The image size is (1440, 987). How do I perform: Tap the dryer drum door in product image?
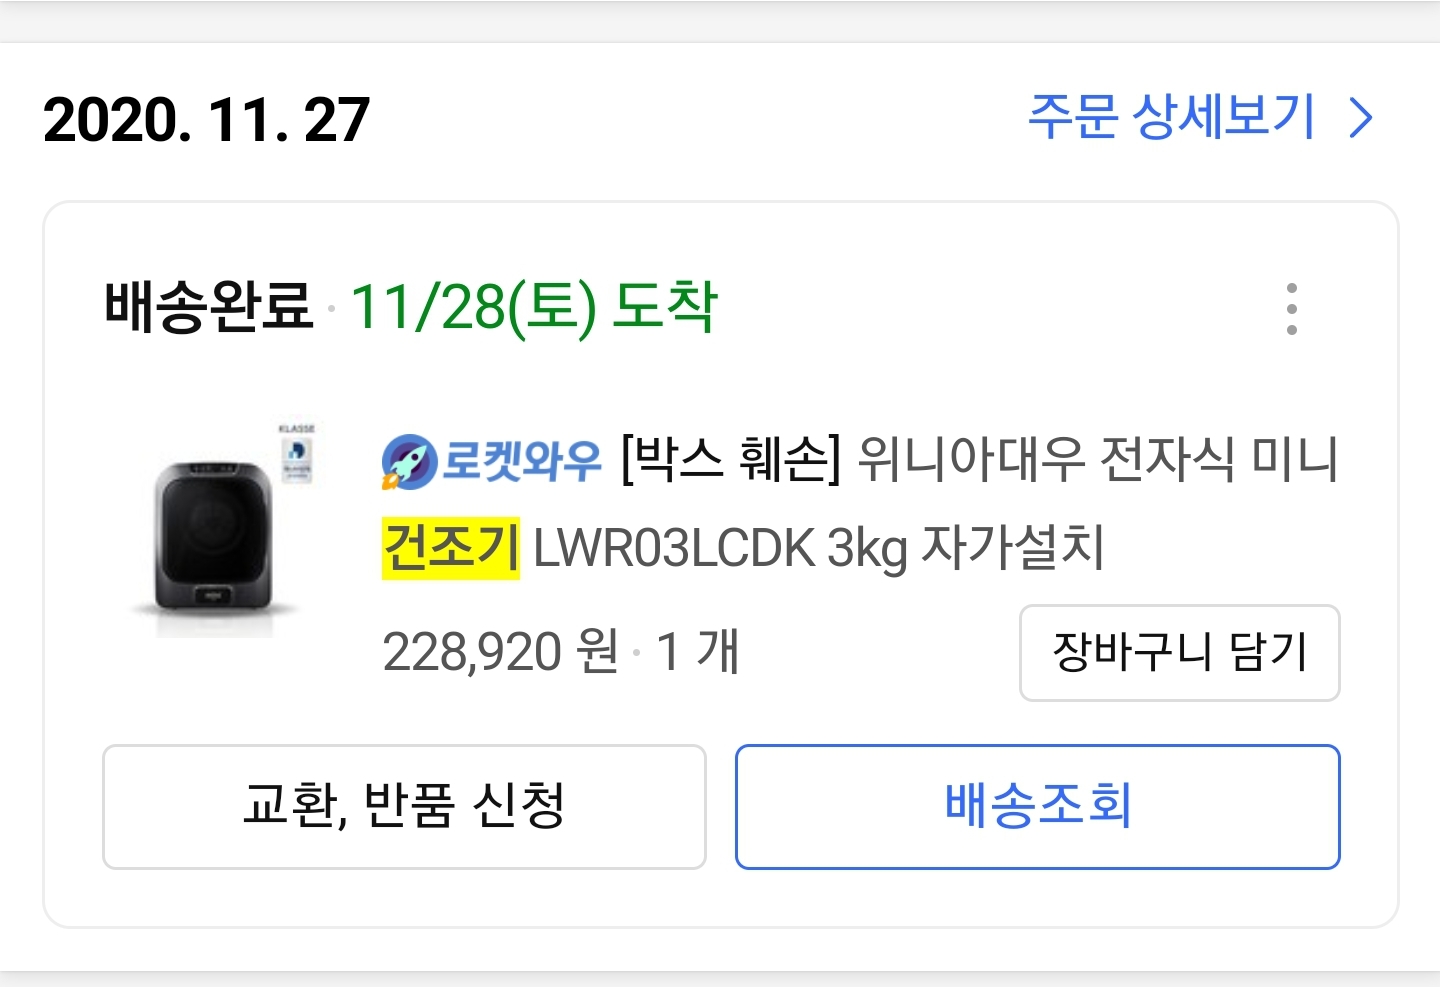pyautogui.click(x=213, y=528)
